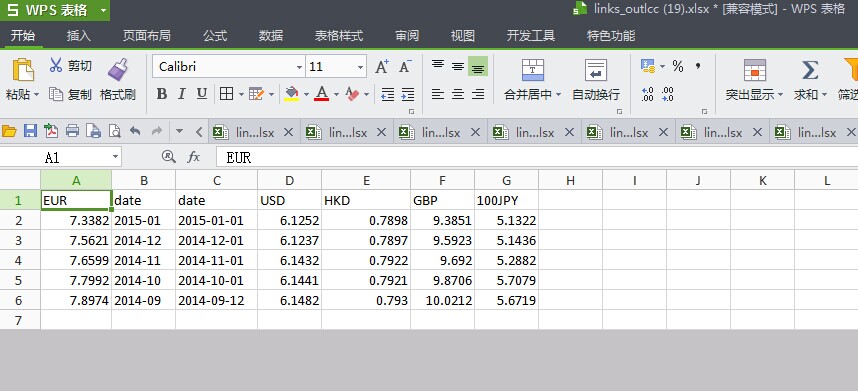Align cell text to the right
Viewport: 858px width, 391px height.
pos(478,94)
